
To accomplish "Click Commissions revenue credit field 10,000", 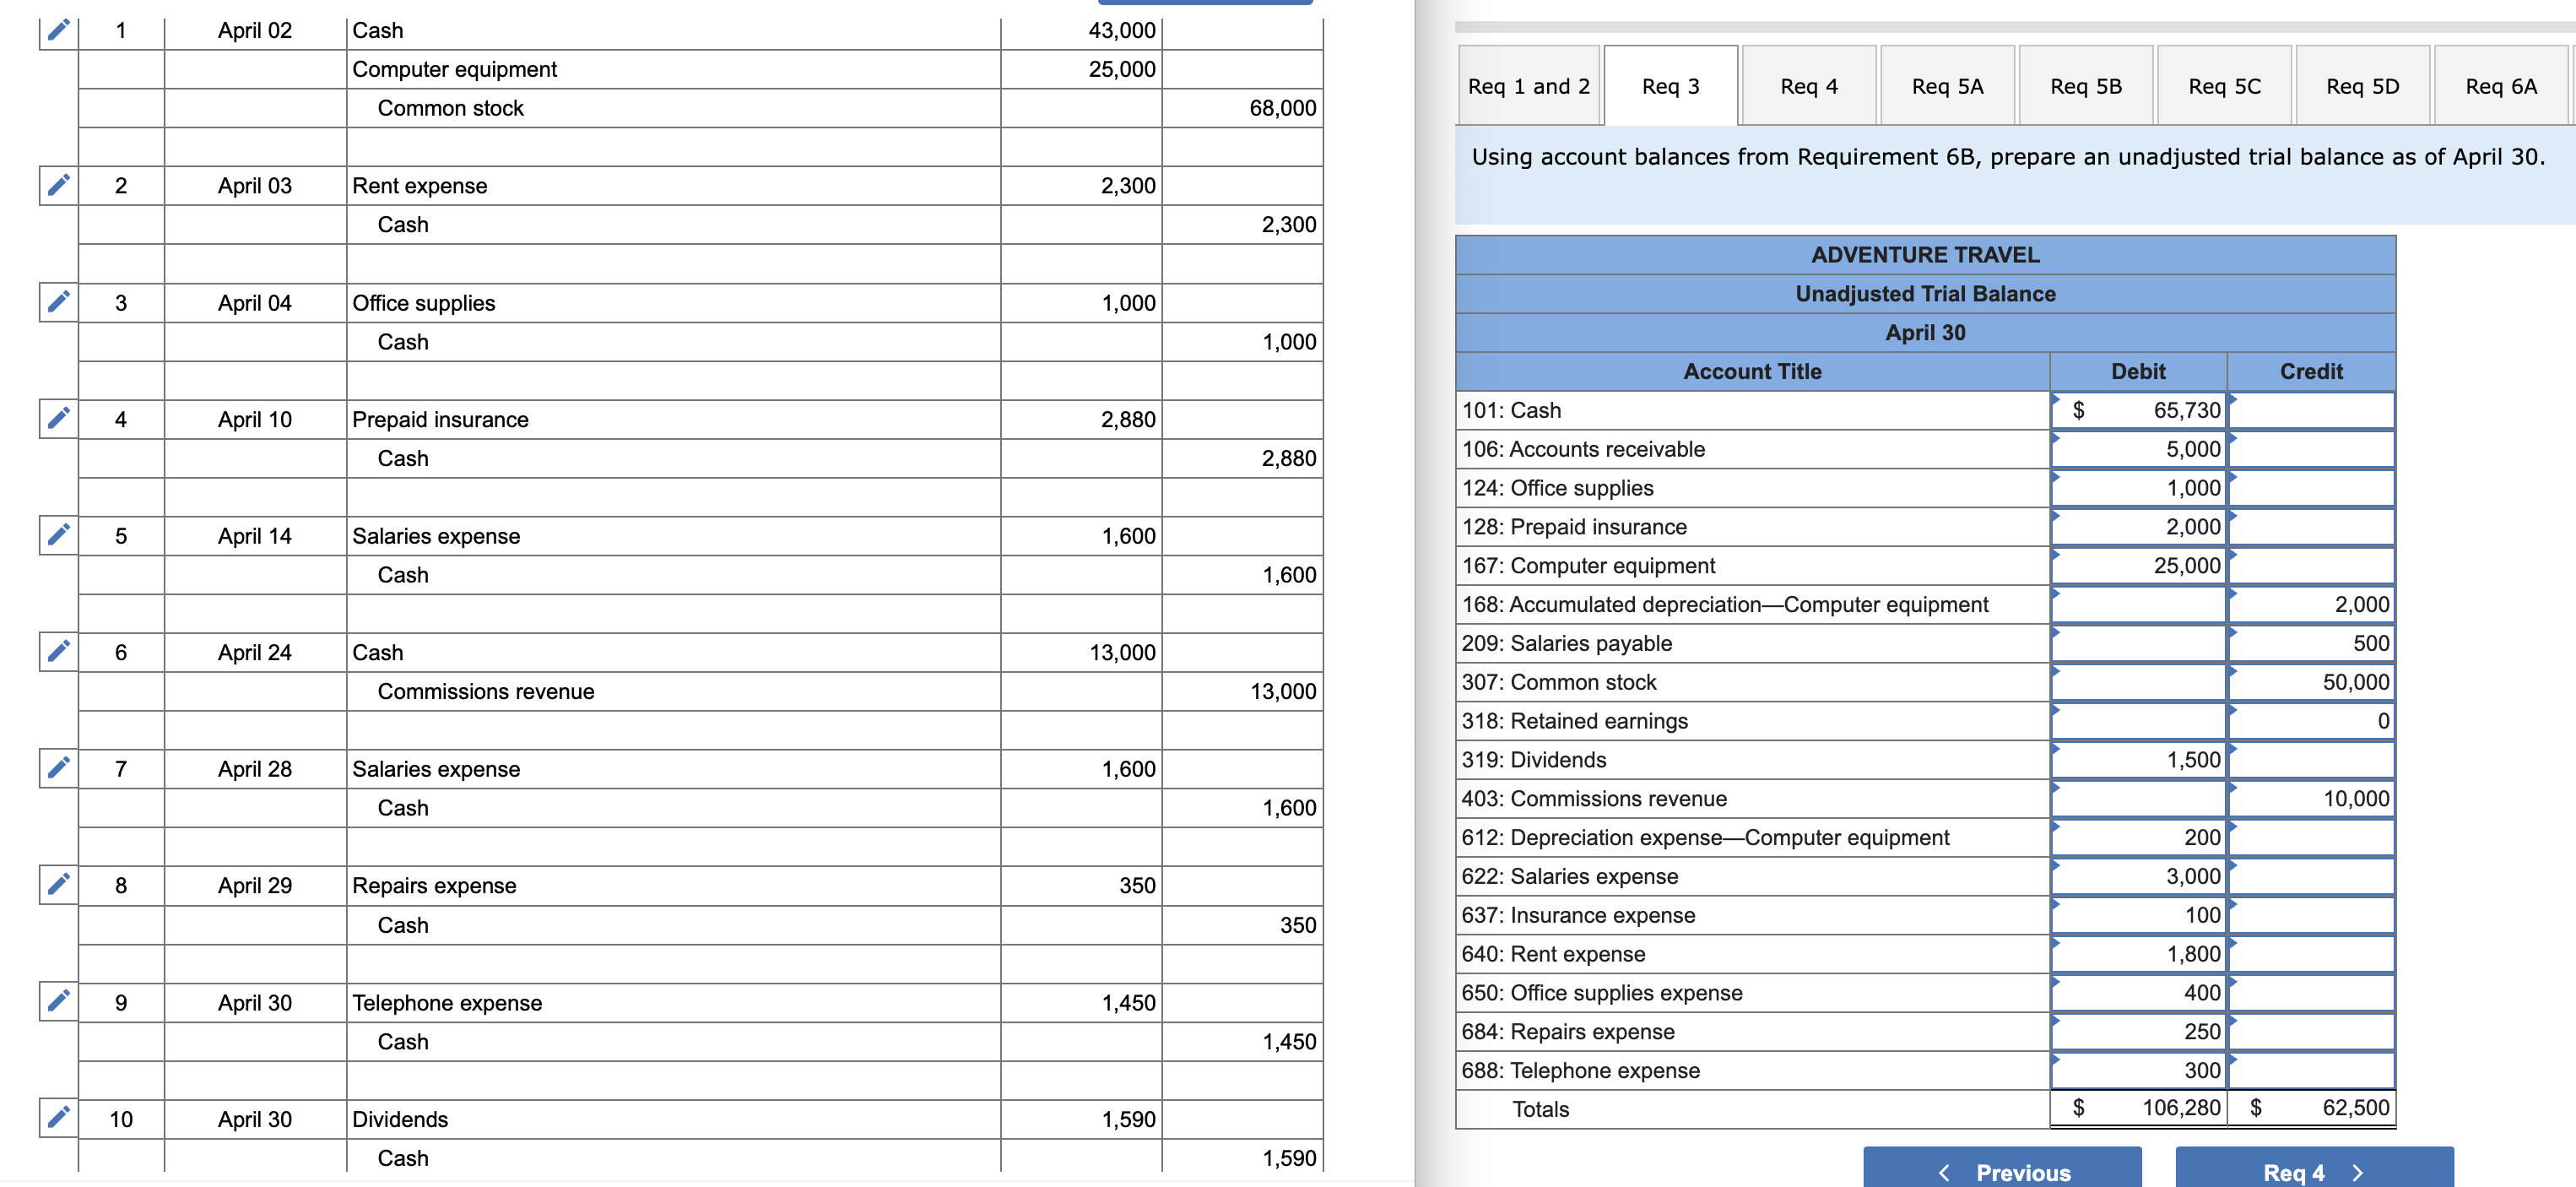I will point(2312,798).
